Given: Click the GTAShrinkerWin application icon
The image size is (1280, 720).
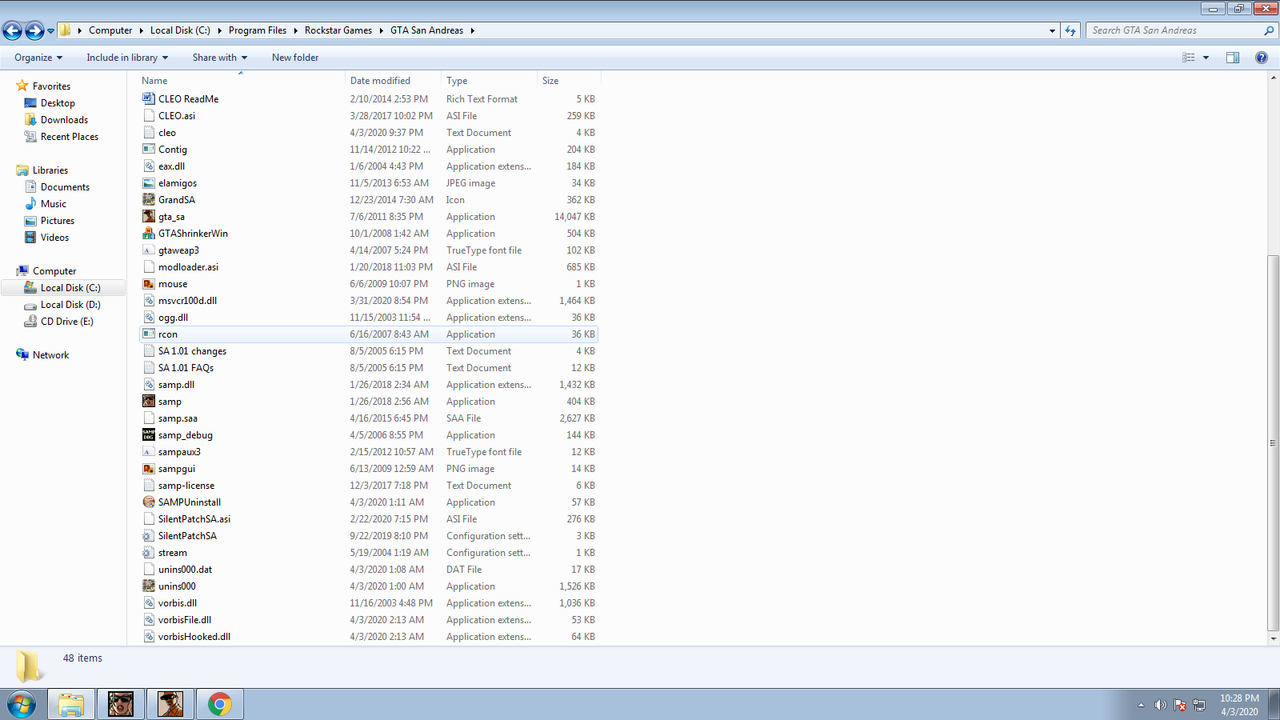Looking at the screenshot, I should (149, 234).
